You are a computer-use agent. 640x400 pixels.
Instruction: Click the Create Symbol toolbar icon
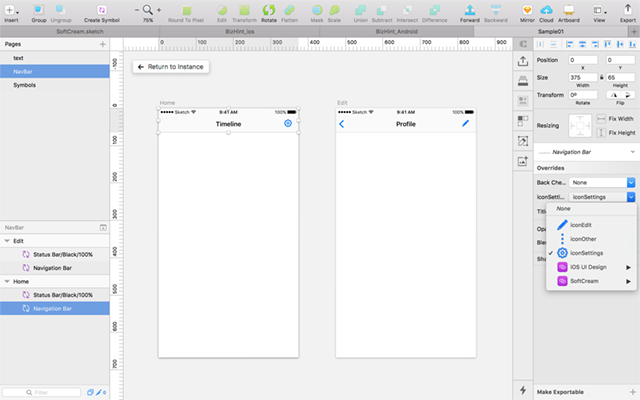click(x=102, y=9)
